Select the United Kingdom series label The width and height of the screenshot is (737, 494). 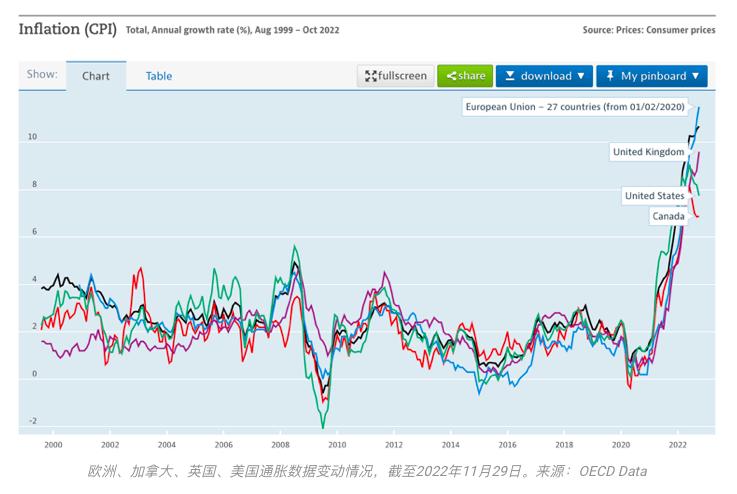click(x=648, y=152)
